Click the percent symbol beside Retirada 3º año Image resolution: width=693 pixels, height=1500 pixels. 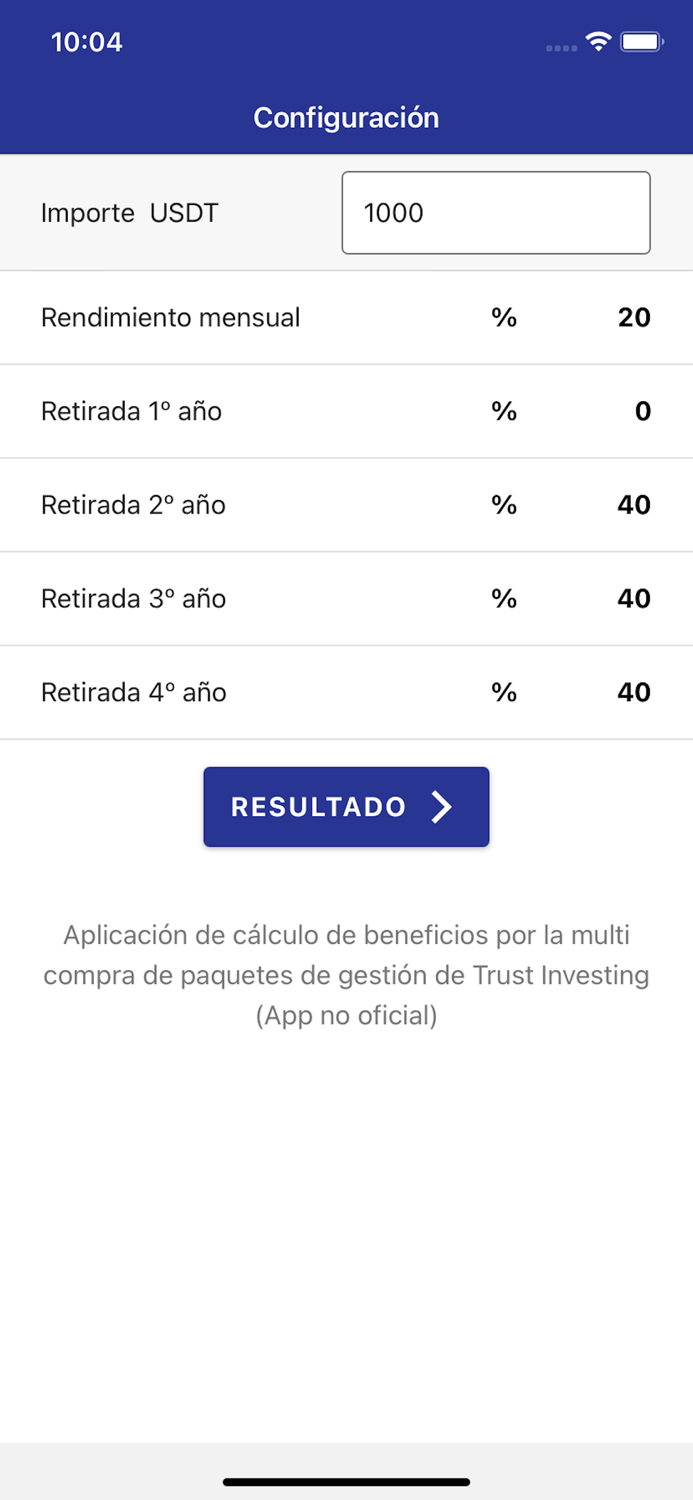click(x=504, y=598)
